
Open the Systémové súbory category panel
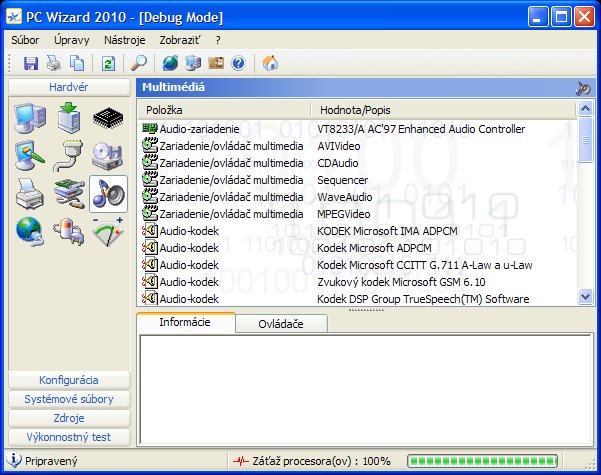tap(69, 399)
